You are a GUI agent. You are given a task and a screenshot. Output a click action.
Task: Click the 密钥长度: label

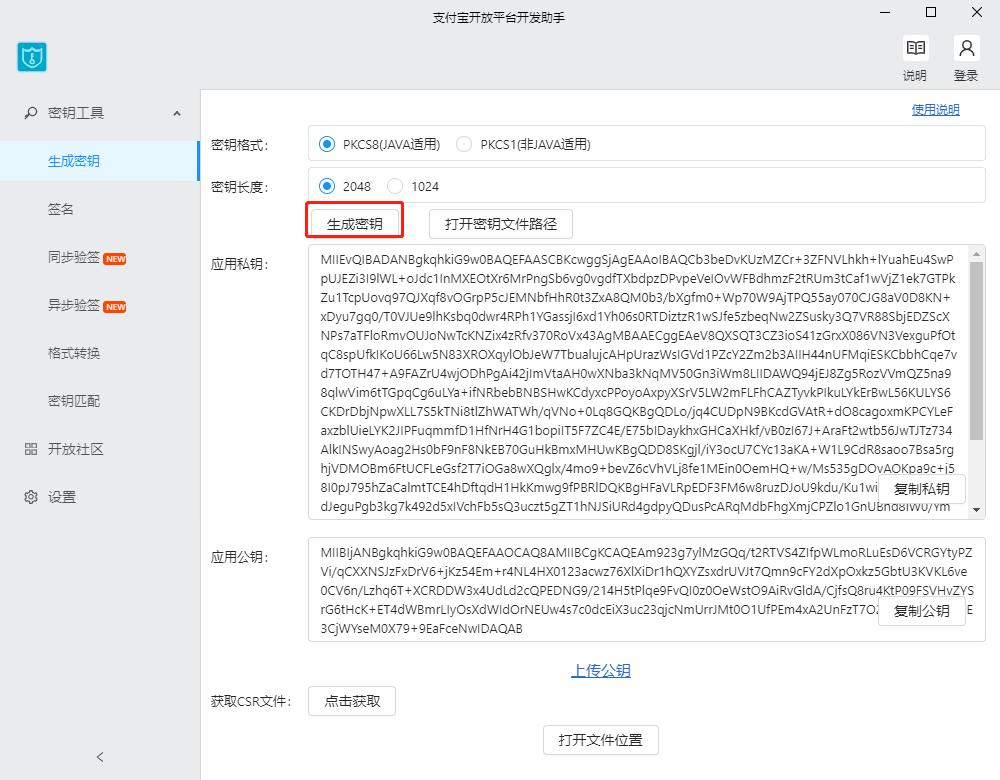click(x=240, y=187)
